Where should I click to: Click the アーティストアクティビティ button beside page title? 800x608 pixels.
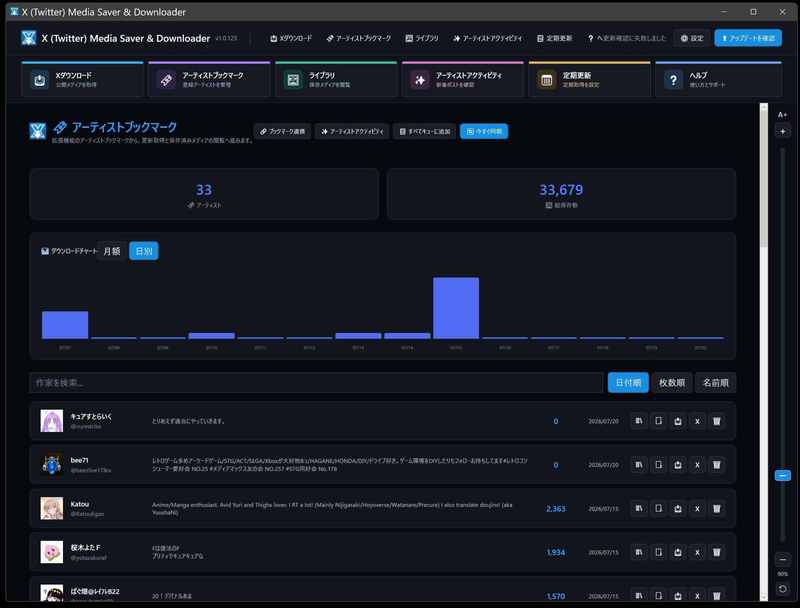(x=352, y=132)
